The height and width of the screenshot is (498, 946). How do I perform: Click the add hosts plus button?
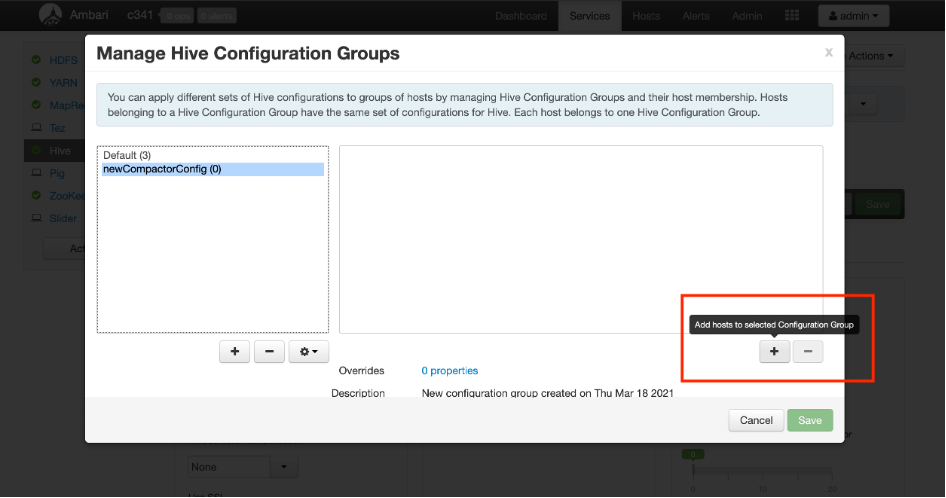pyautogui.click(x=774, y=351)
